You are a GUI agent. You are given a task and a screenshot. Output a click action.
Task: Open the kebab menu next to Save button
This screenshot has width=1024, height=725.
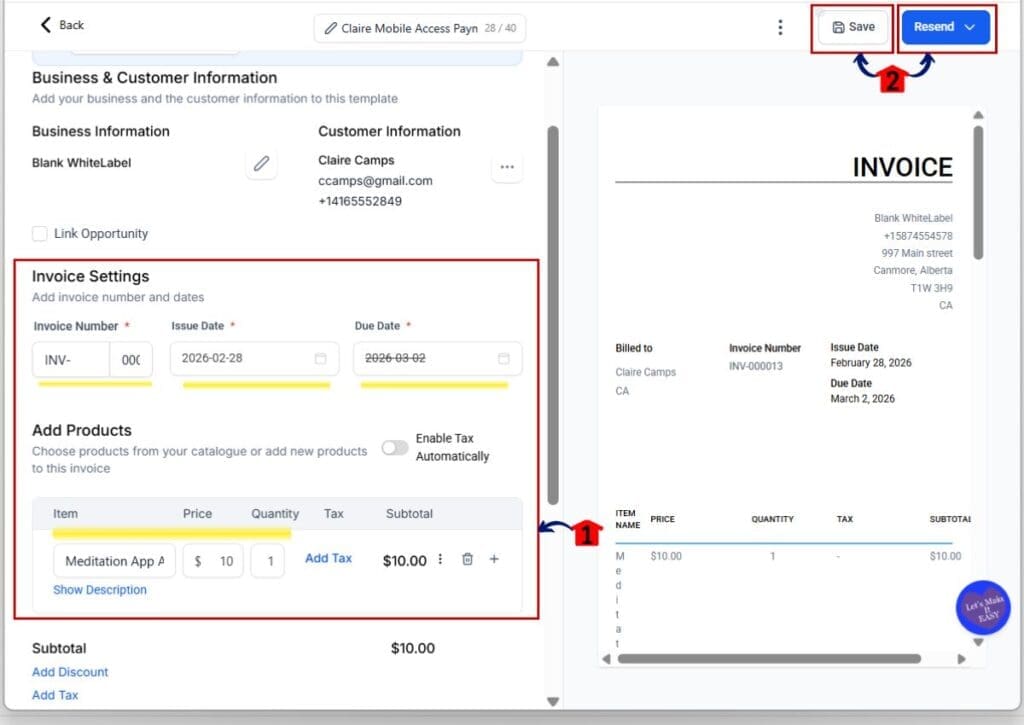781,27
